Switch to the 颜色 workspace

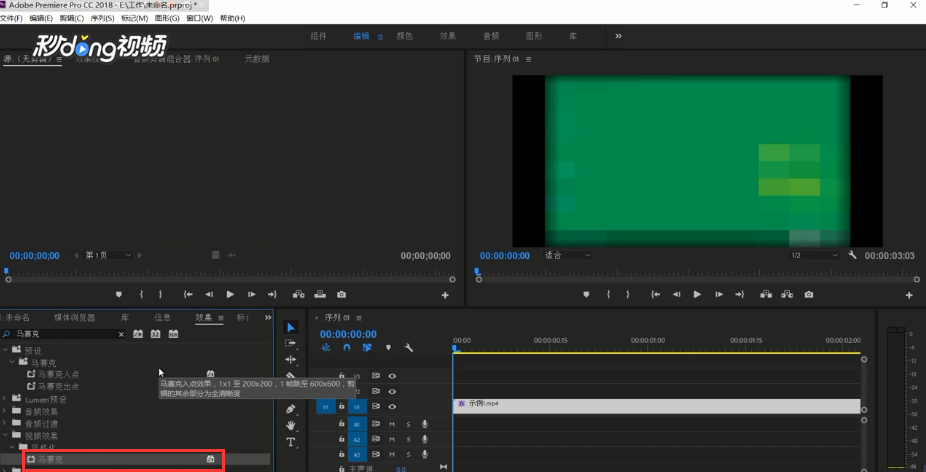tap(405, 36)
